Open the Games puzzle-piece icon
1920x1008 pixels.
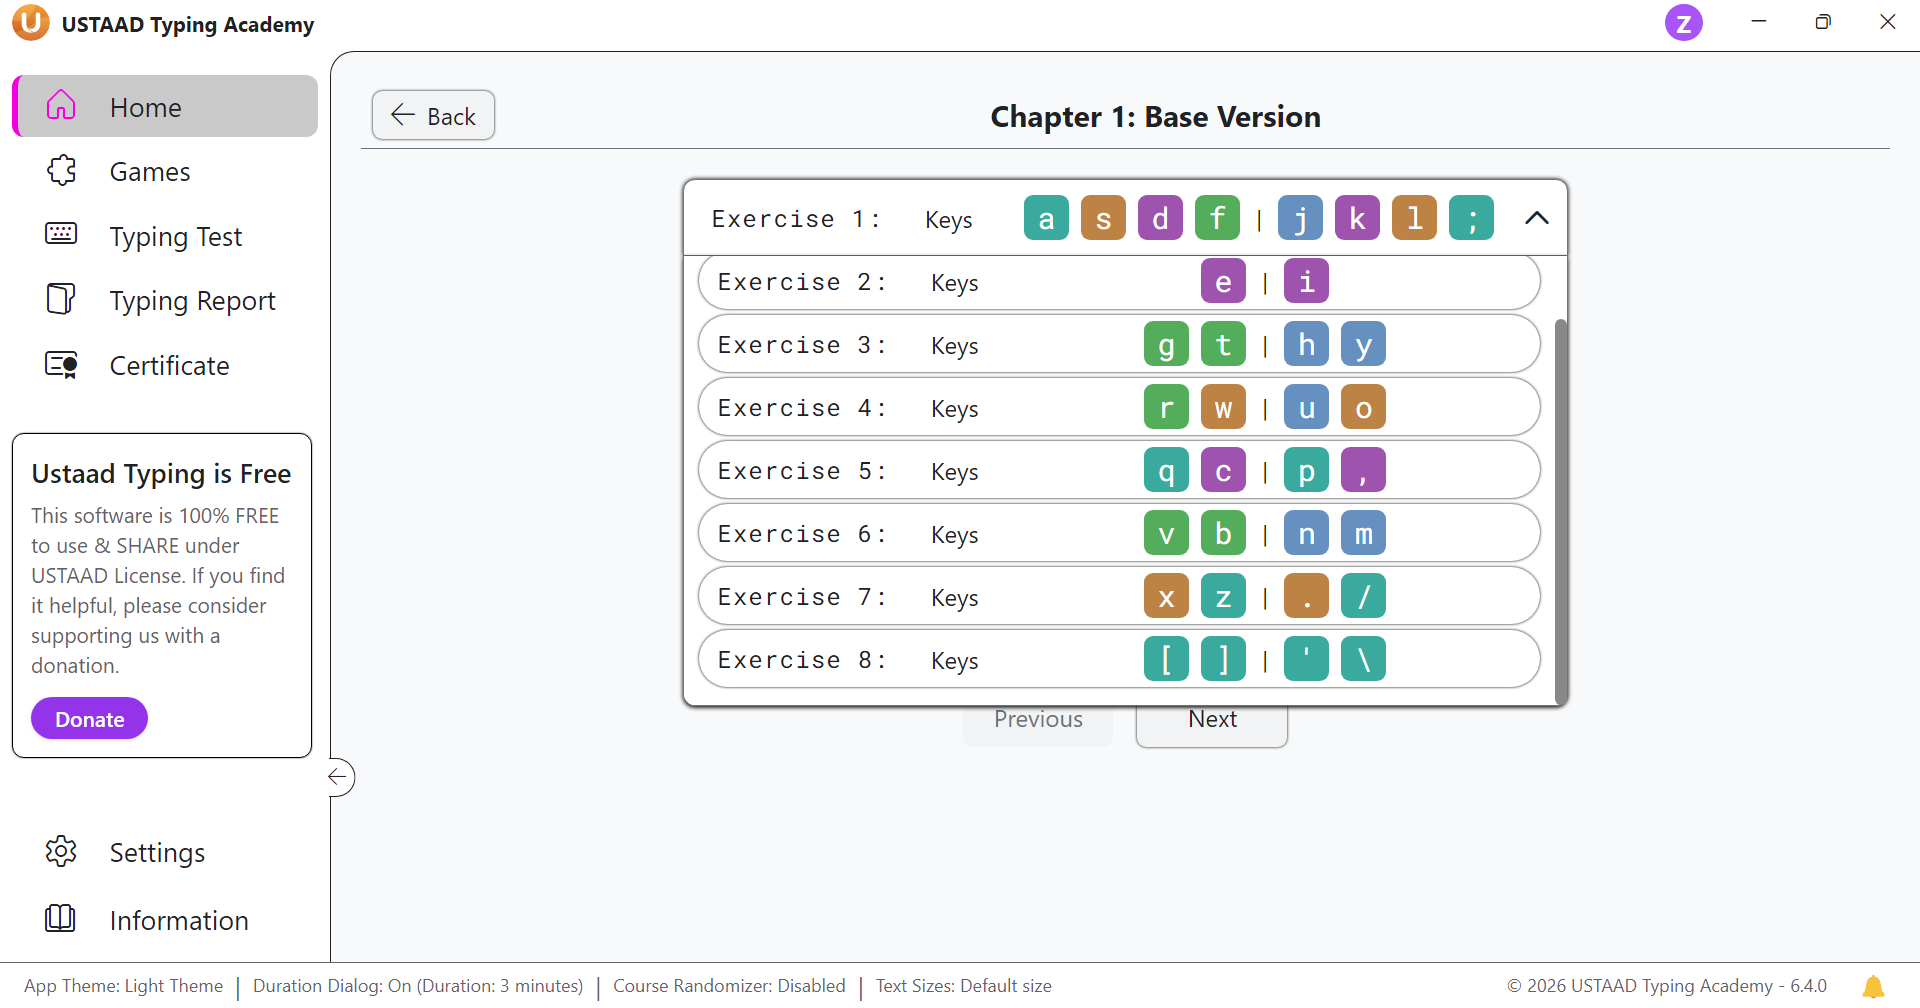(x=61, y=171)
